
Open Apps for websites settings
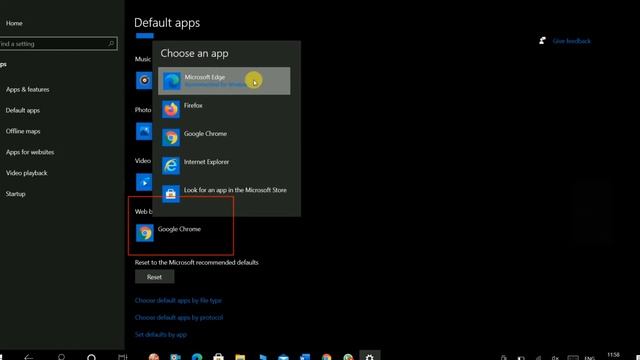click(x=30, y=152)
